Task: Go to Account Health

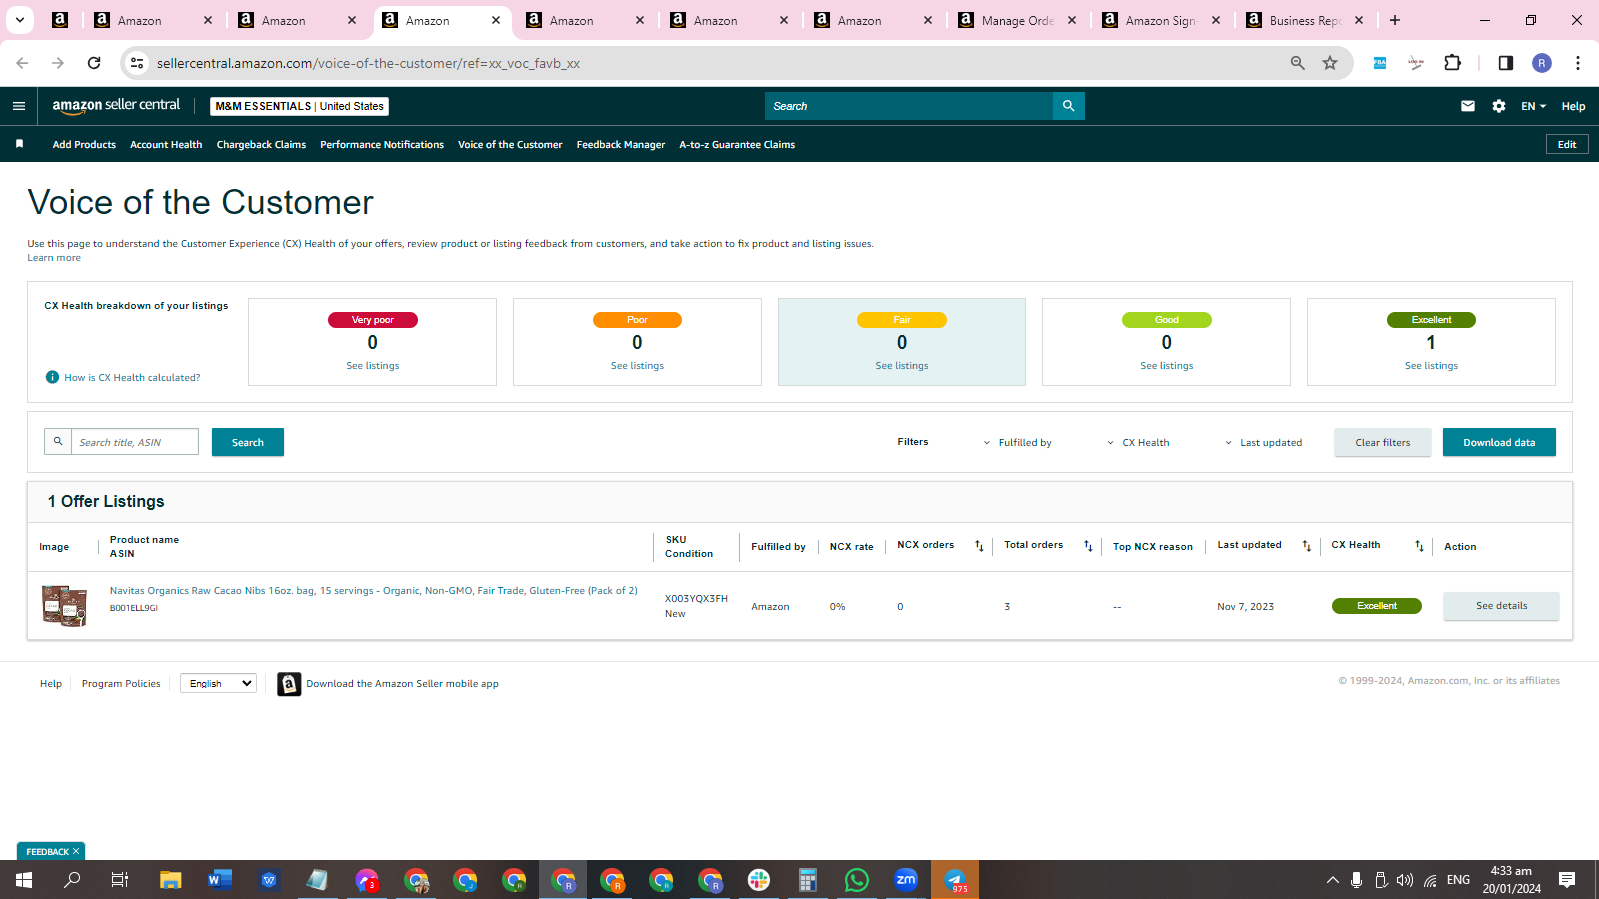Action: (x=166, y=145)
